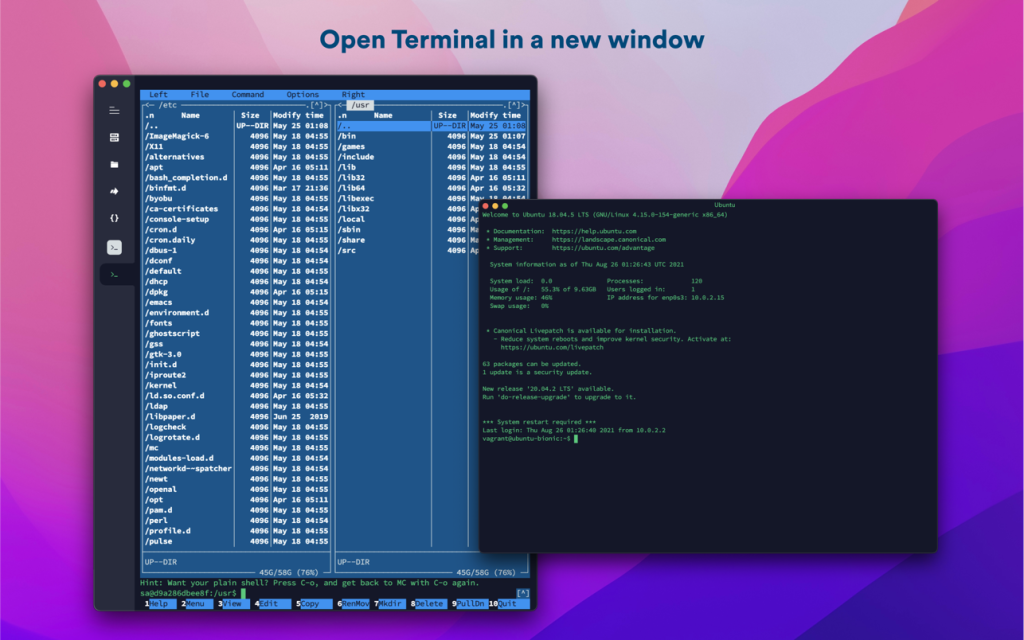
Task: Open the Command menu
Action: [248, 95]
